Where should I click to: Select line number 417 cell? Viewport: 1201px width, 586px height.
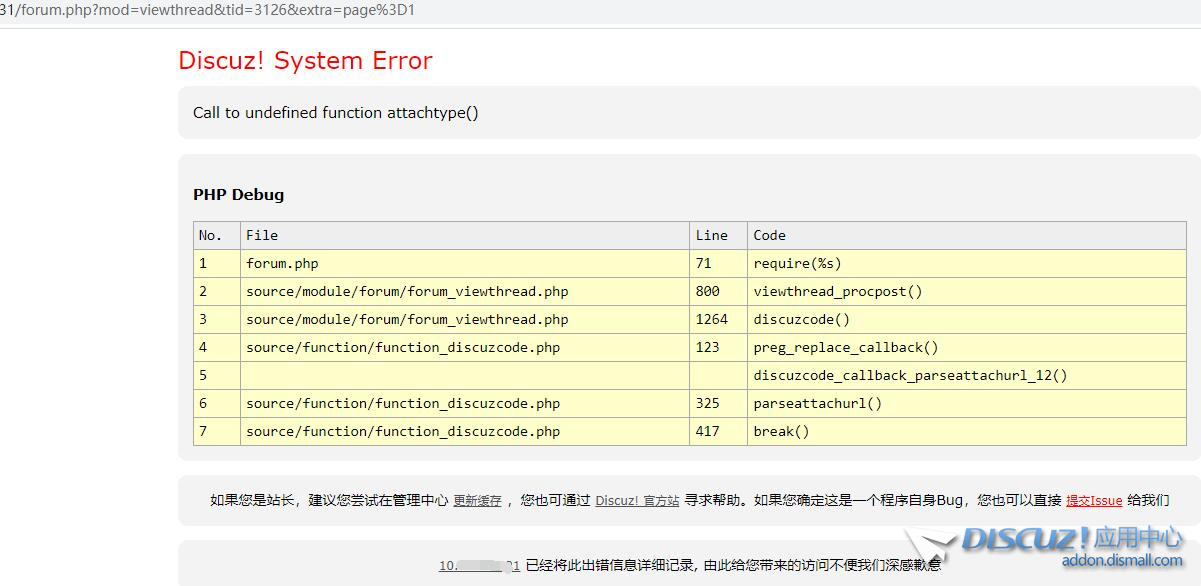point(718,432)
